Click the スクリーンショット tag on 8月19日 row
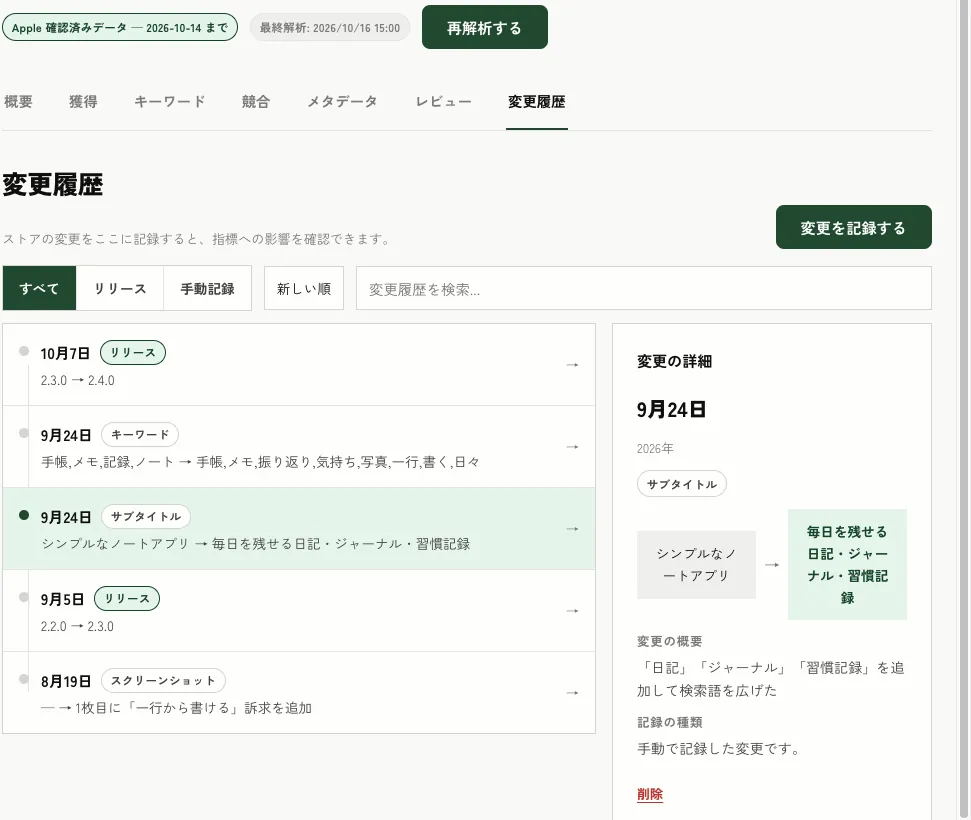 pos(163,681)
